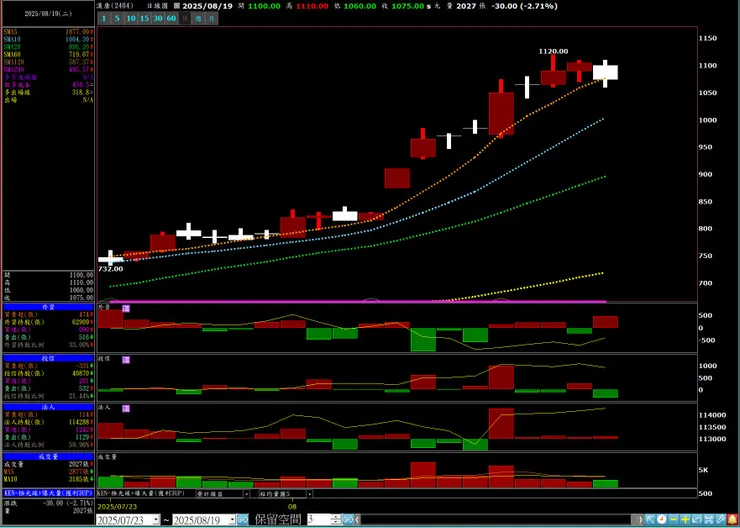Click the MA10 volume row
This screenshot has height=528, width=740.
48,479
